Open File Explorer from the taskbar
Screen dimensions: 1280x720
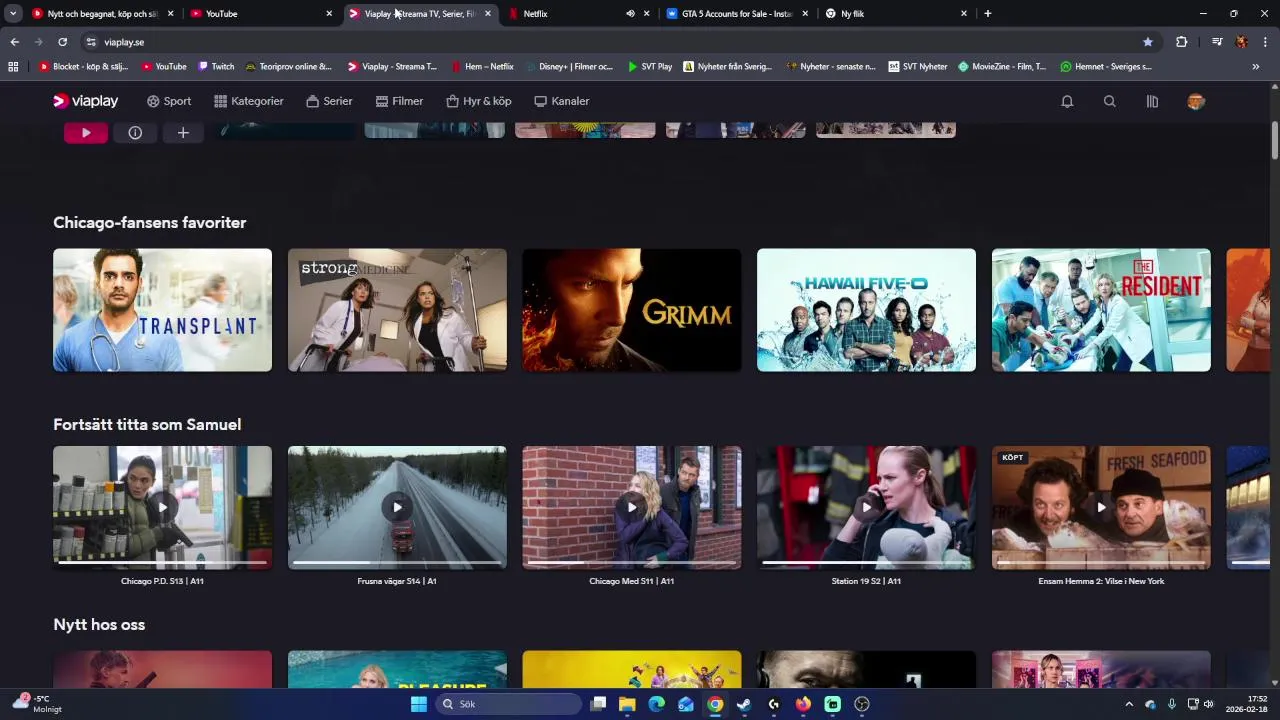pyautogui.click(x=627, y=704)
